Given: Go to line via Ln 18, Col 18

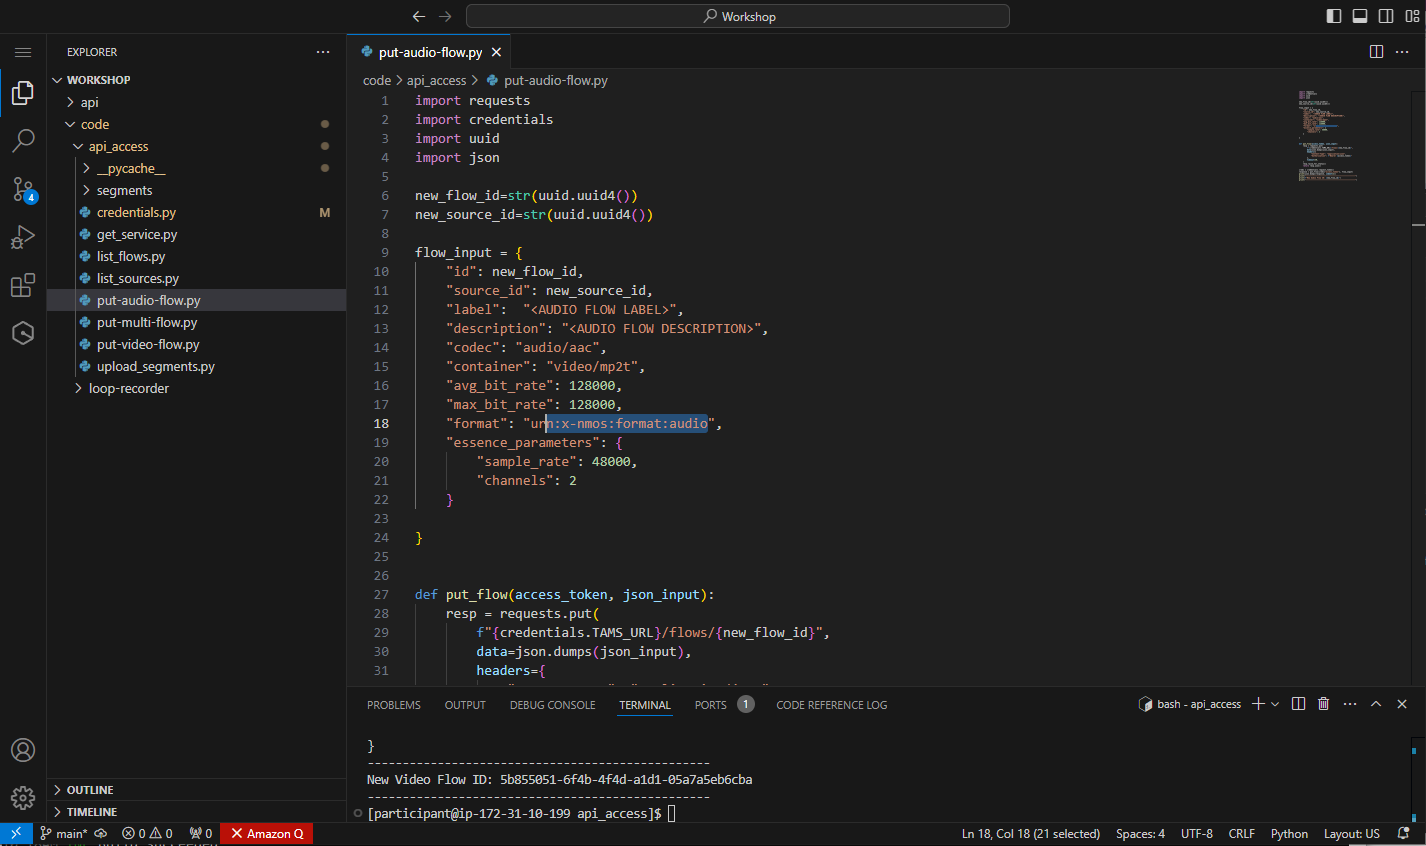Looking at the screenshot, I should pos(1030,833).
